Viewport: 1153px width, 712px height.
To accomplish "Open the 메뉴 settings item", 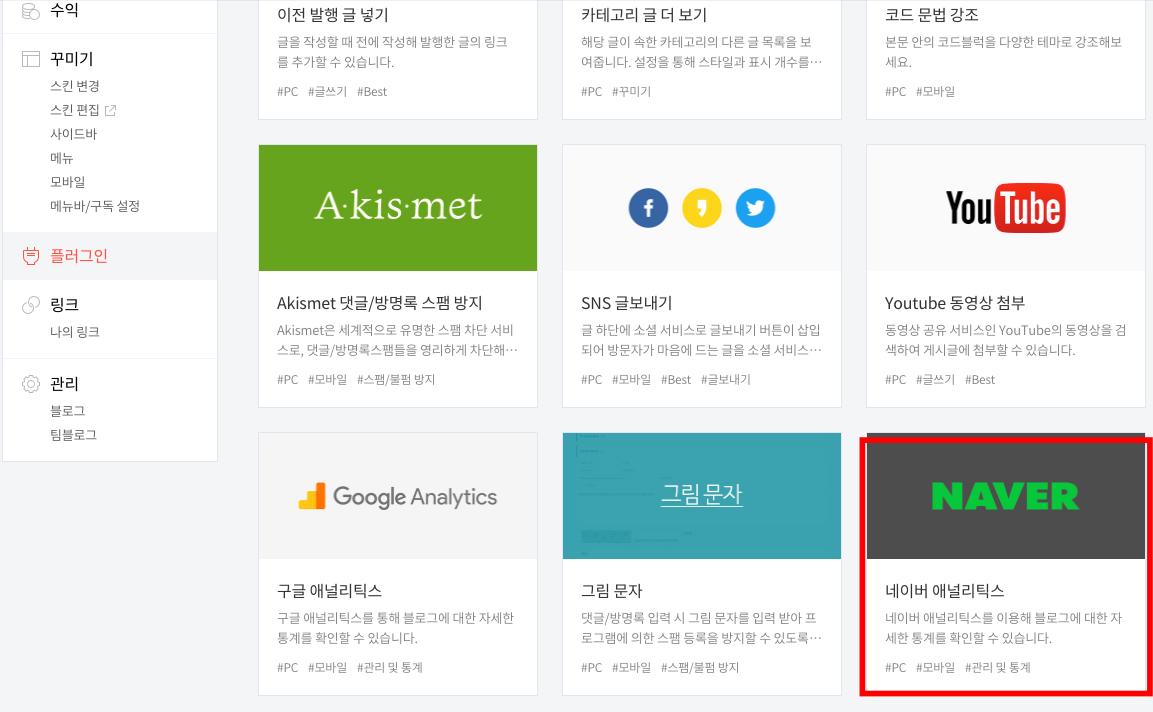I will coord(62,158).
